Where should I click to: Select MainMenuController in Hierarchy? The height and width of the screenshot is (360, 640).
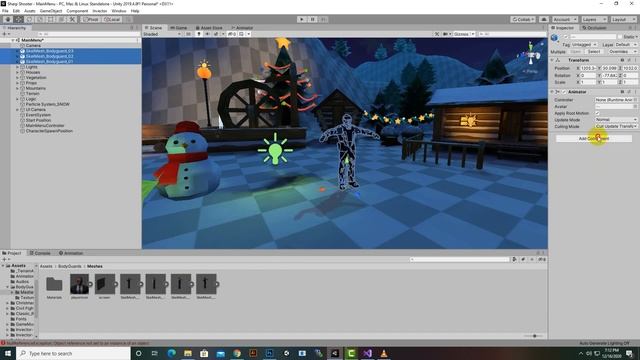pyautogui.click(x=45, y=126)
